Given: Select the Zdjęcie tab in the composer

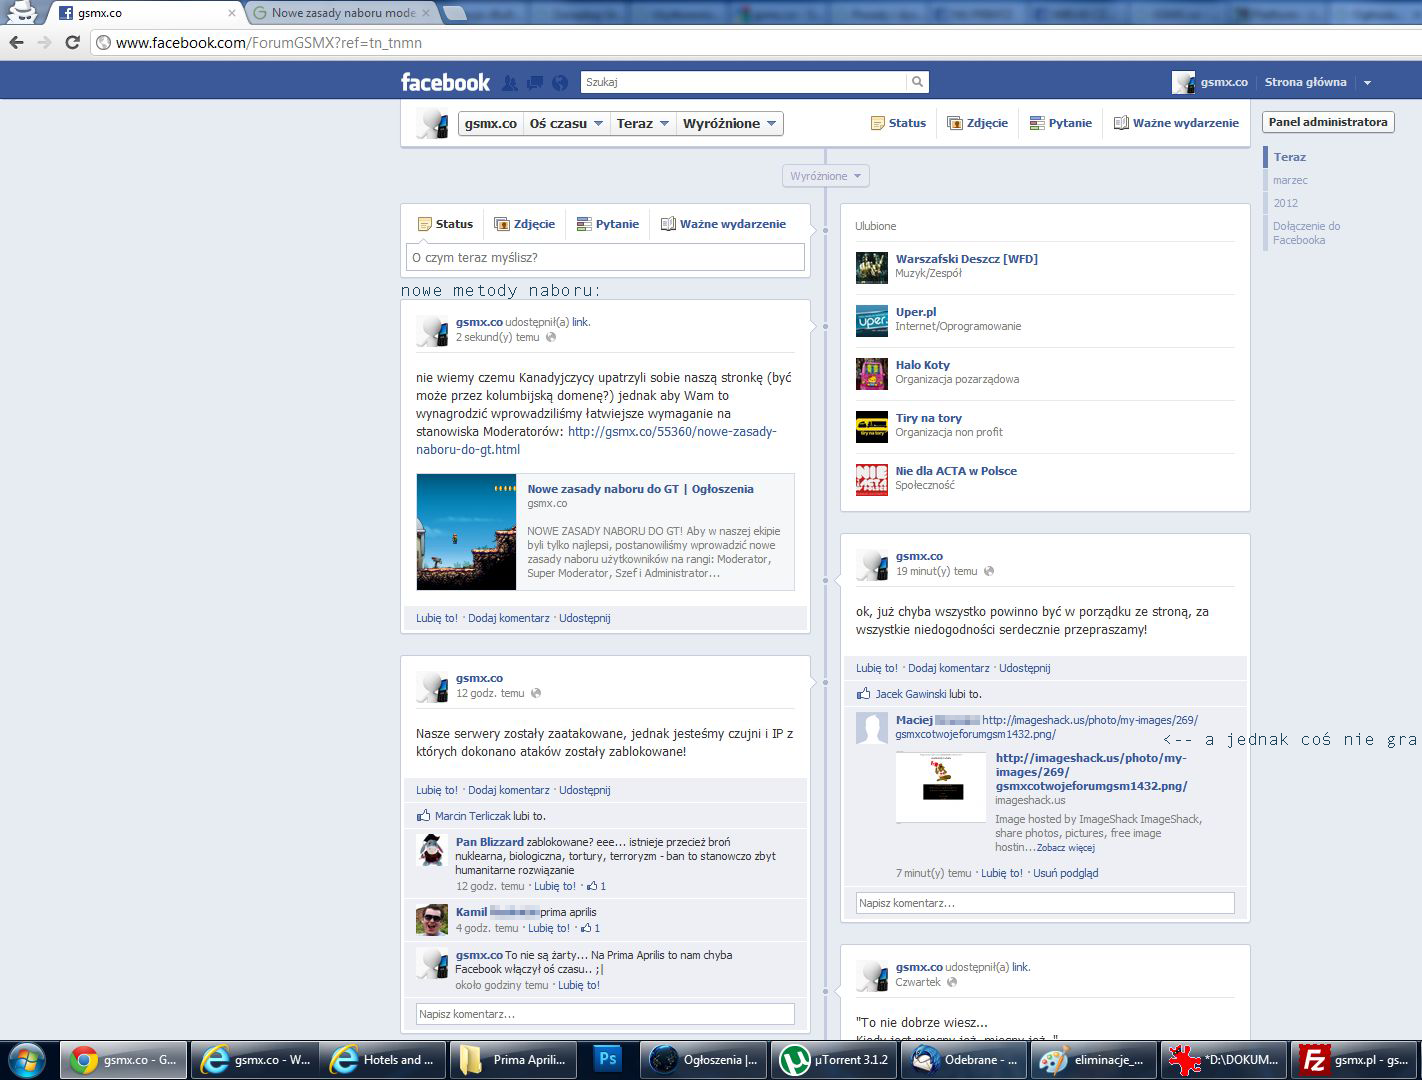Looking at the screenshot, I should [525, 224].
